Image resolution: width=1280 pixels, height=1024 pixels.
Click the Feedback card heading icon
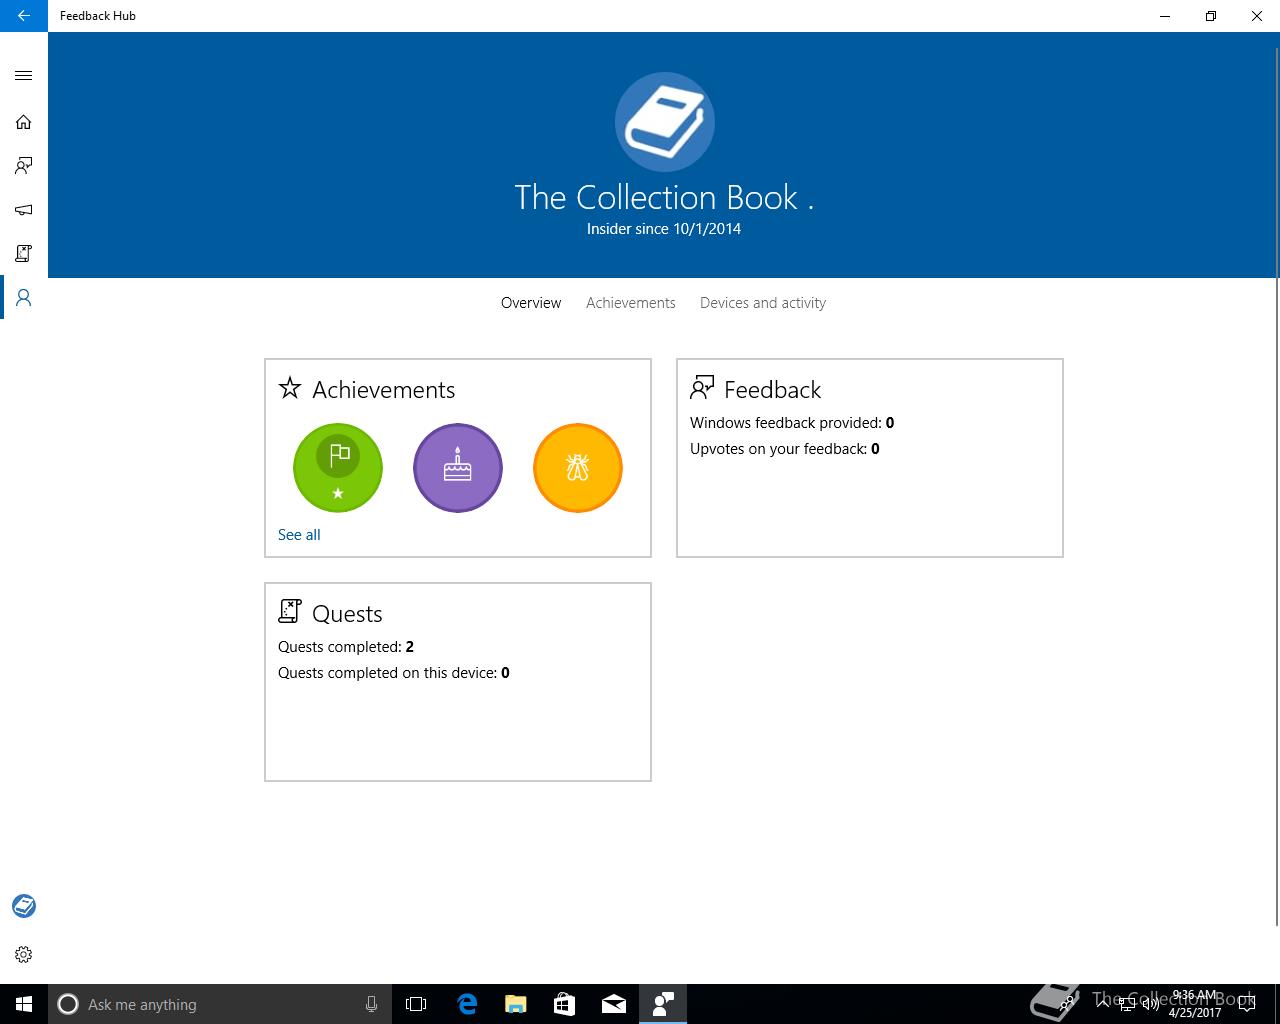click(702, 388)
